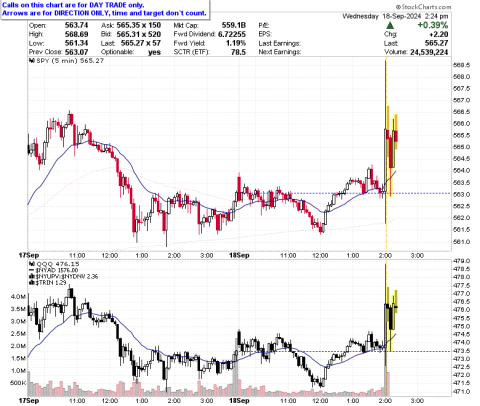Click the '$NYAD 1576.00' legend entry
This screenshot has width=480, height=406.
[57, 270]
